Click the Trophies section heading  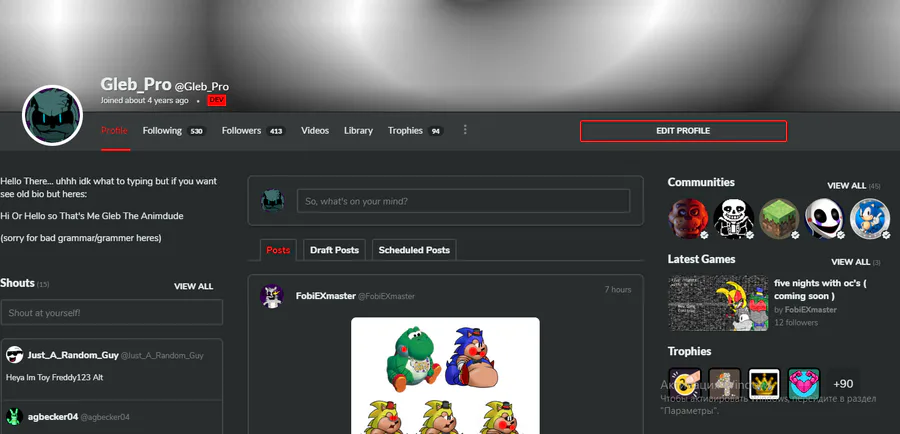(x=689, y=351)
